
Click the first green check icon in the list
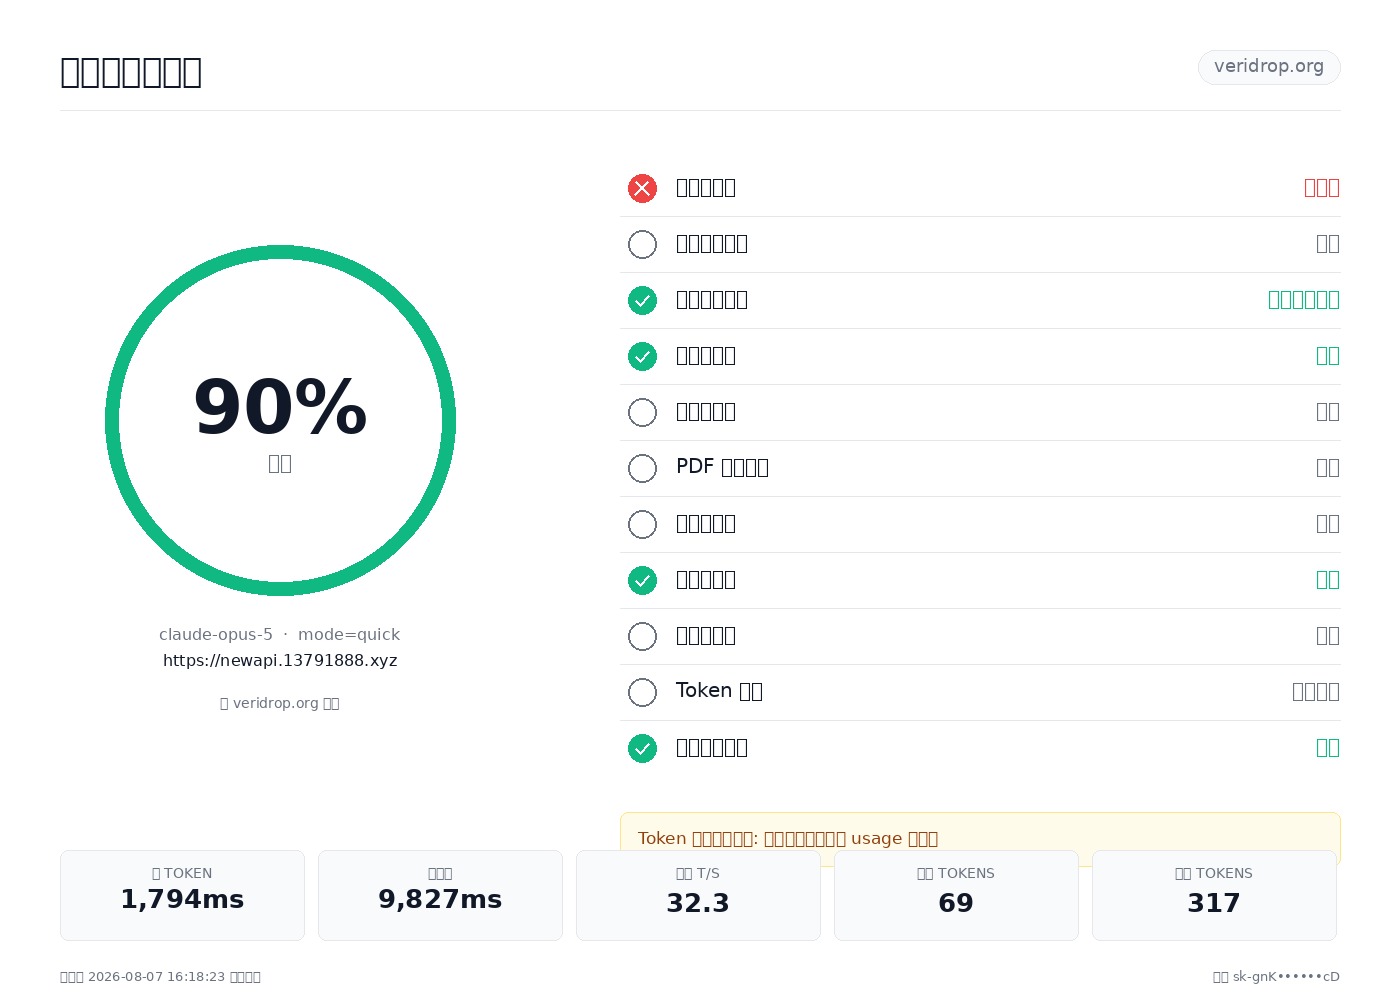click(642, 300)
